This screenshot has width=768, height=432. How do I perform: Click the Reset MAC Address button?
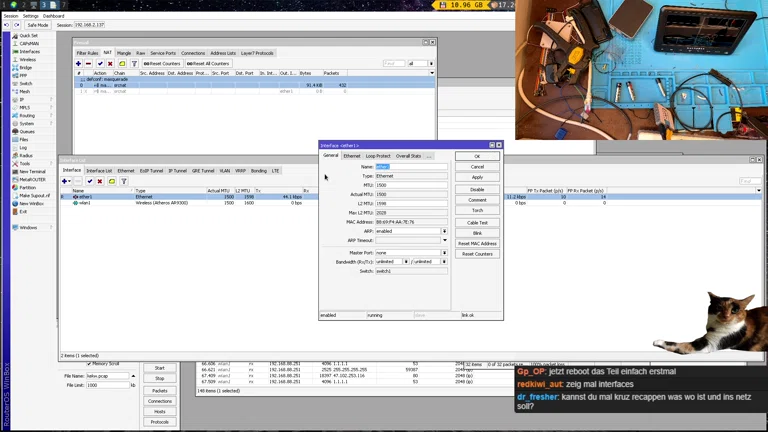[x=477, y=243]
